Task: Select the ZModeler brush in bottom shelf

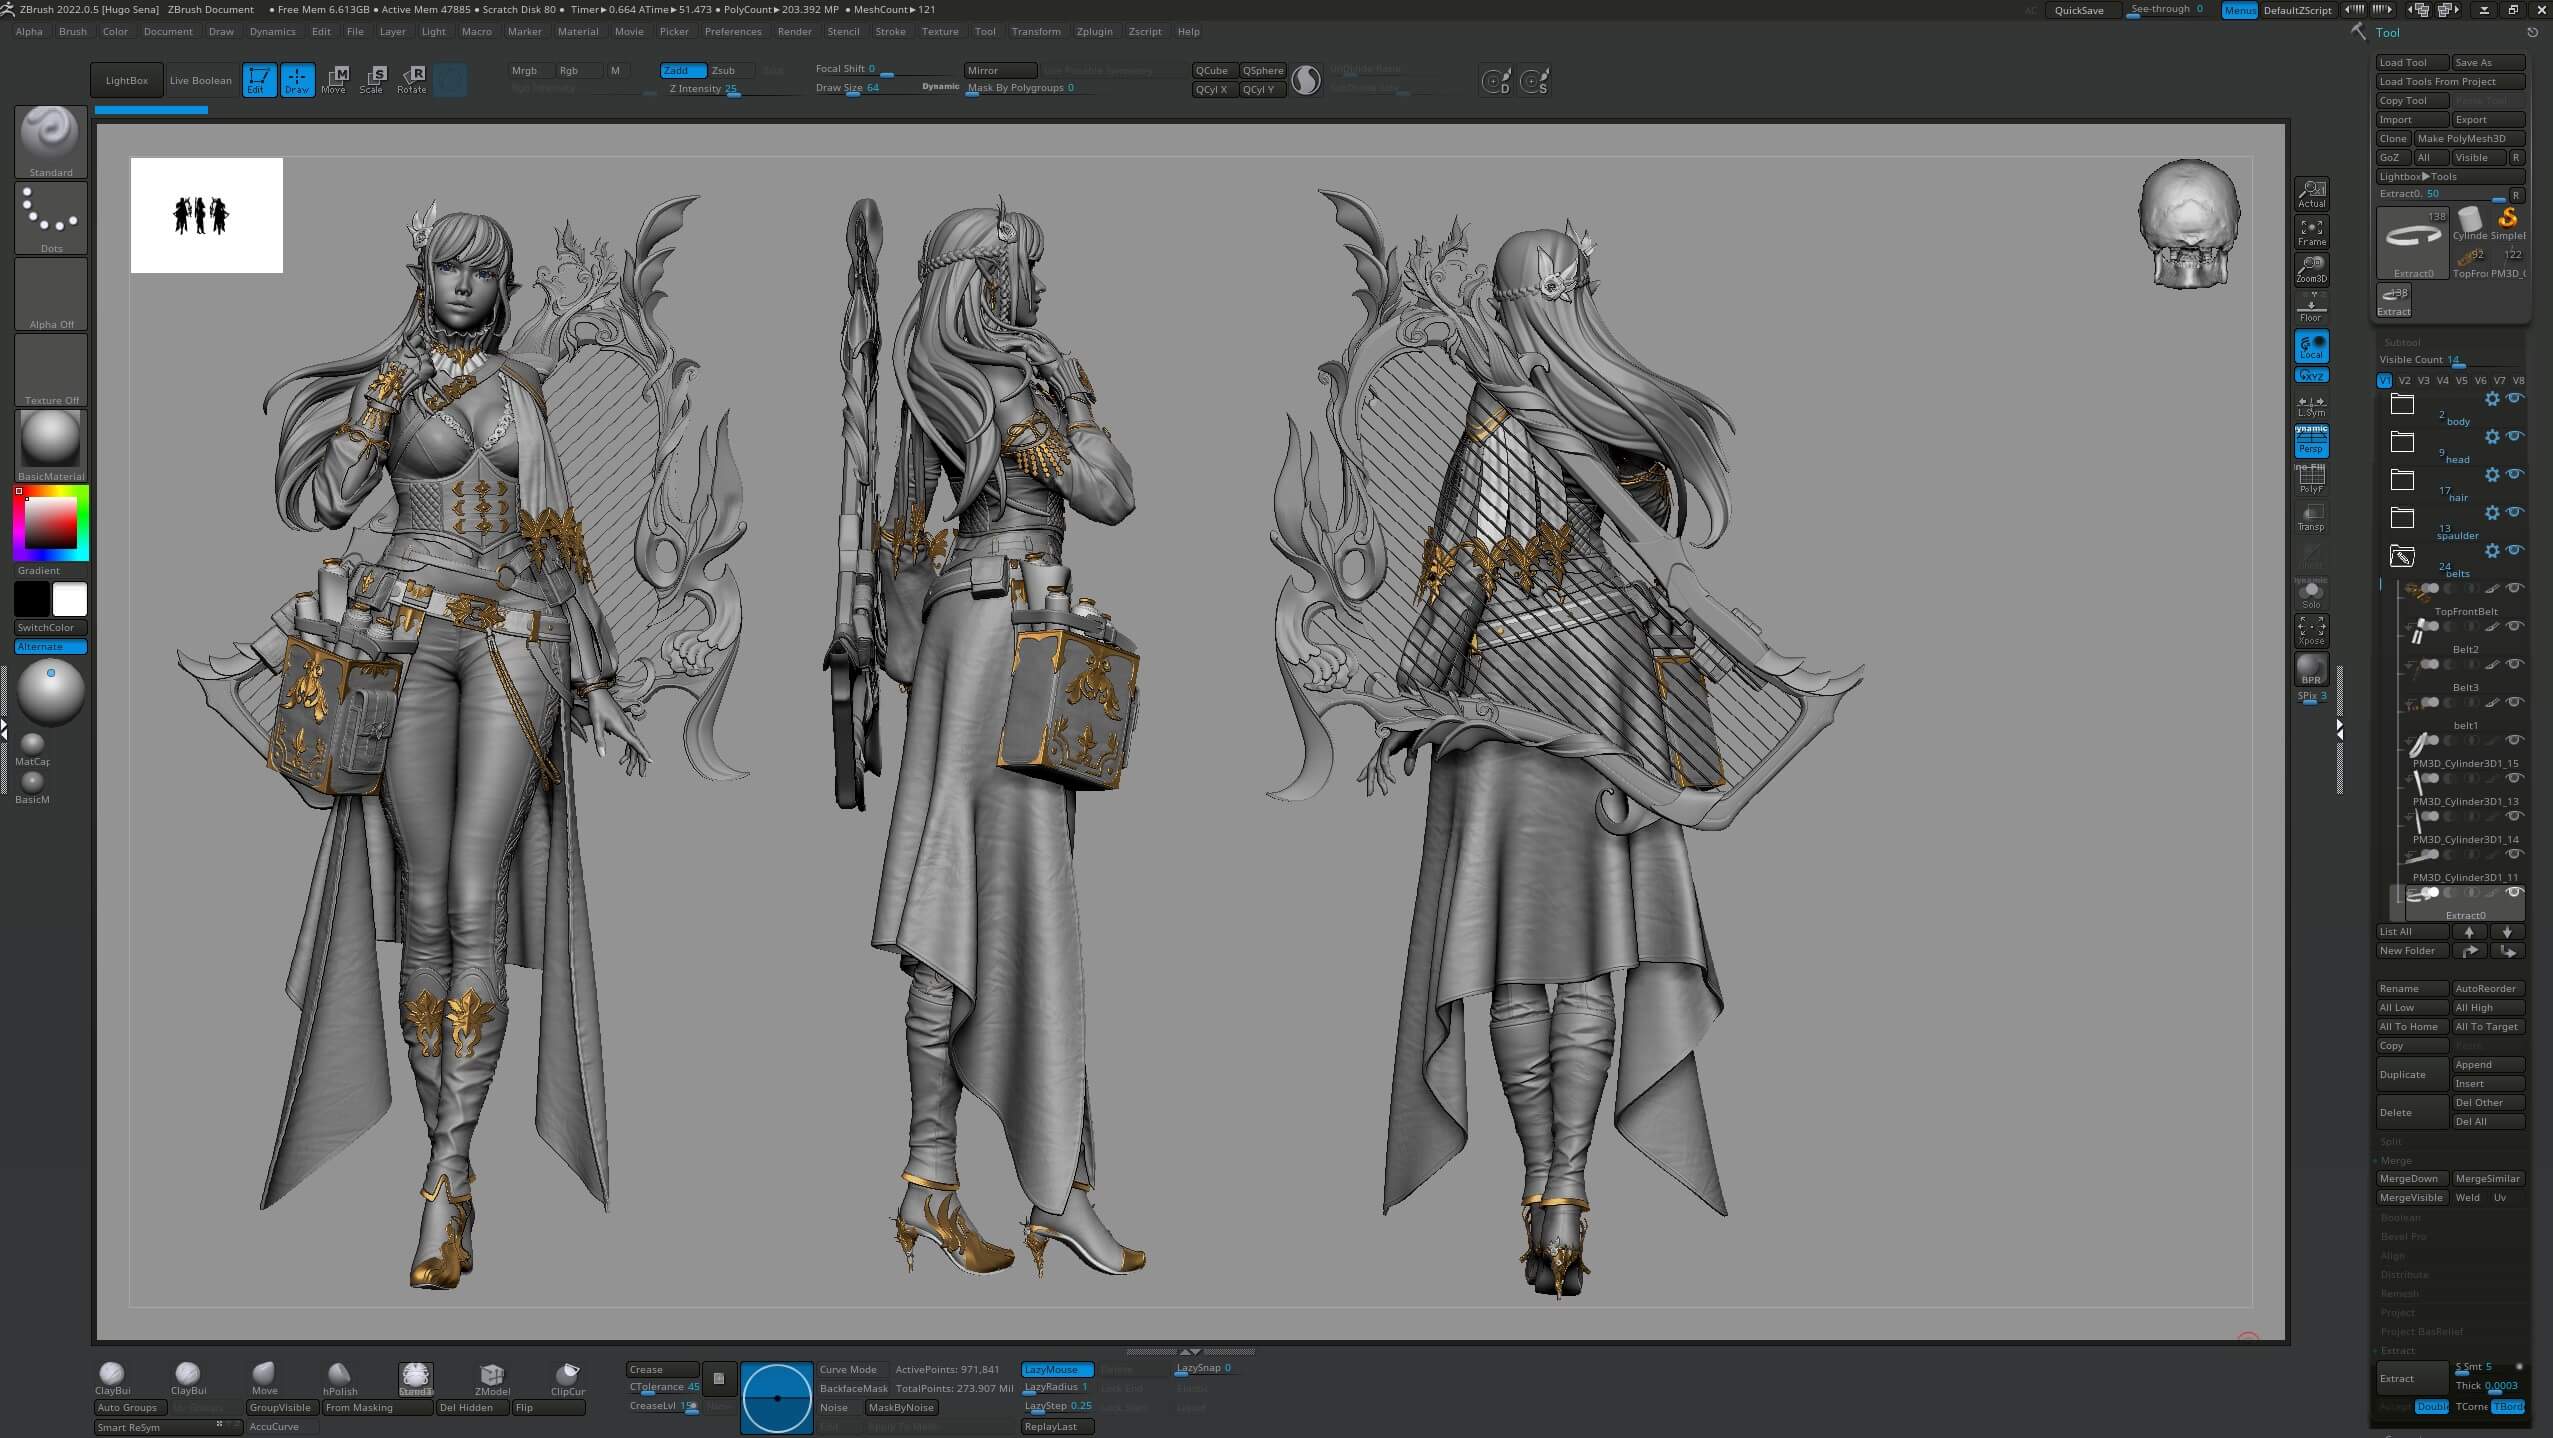Action: 492,1379
